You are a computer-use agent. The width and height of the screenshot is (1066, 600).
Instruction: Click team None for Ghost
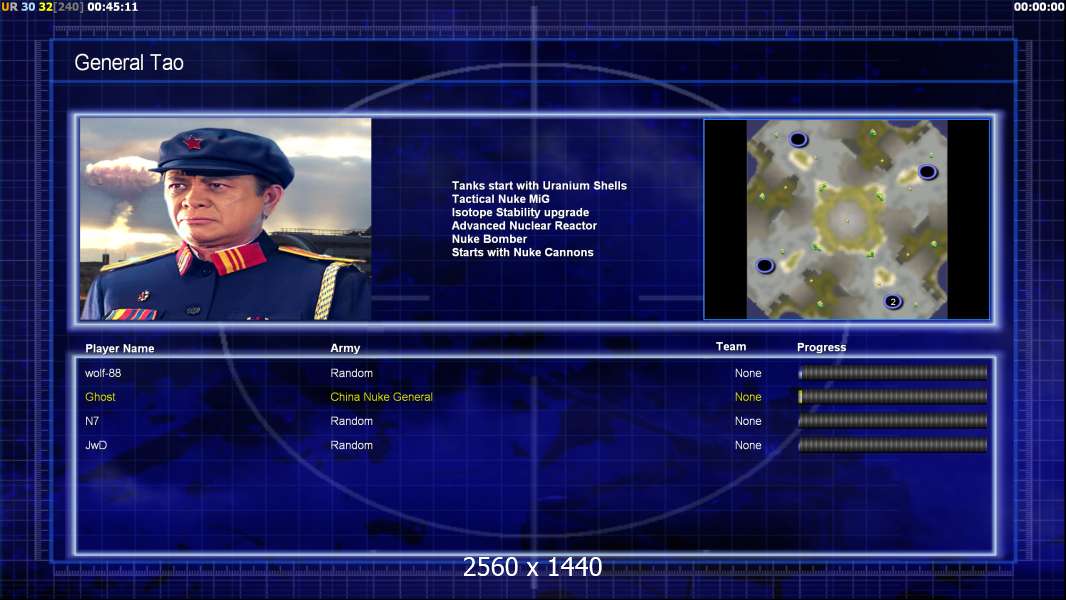[748, 397]
